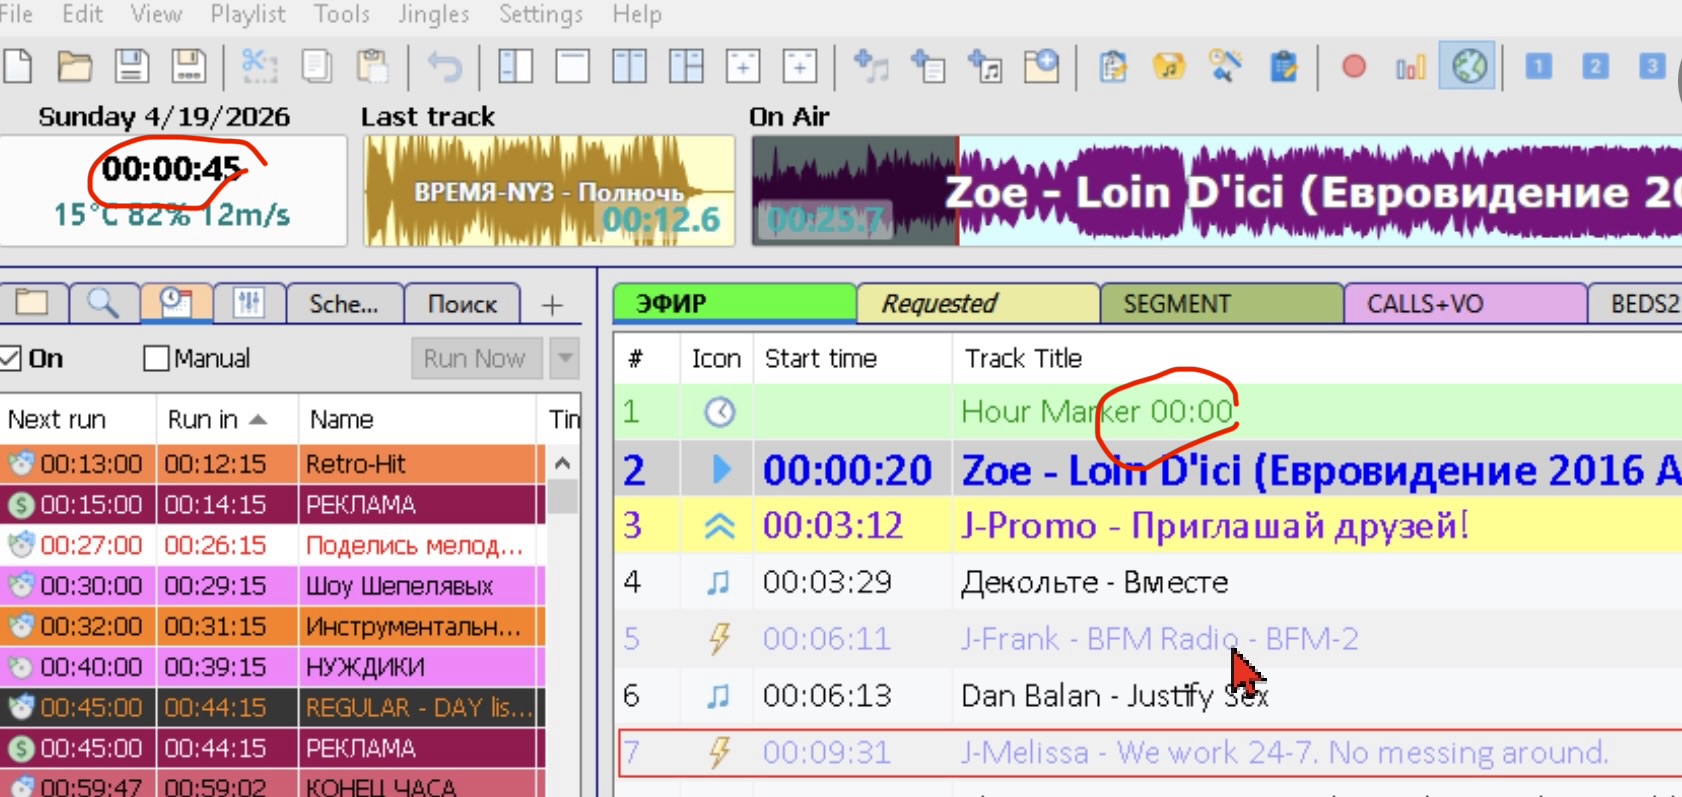Expand the Run Now dropdown arrow
Image resolution: width=1682 pixels, height=797 pixels.
pyautogui.click(x=565, y=358)
